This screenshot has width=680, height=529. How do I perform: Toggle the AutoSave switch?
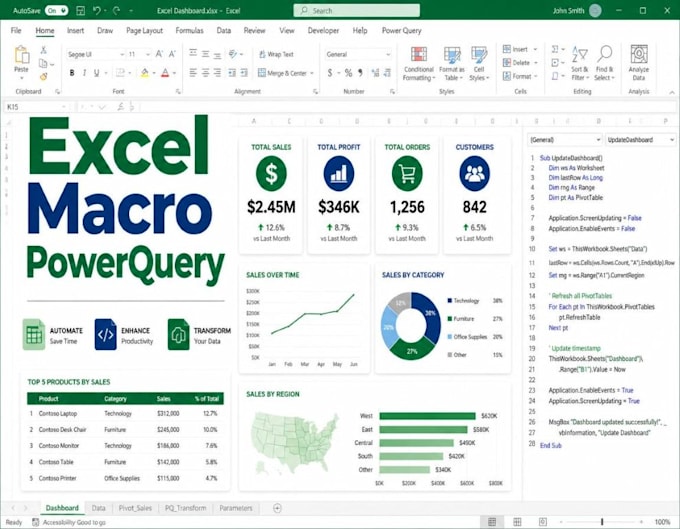pyautogui.click(x=56, y=10)
